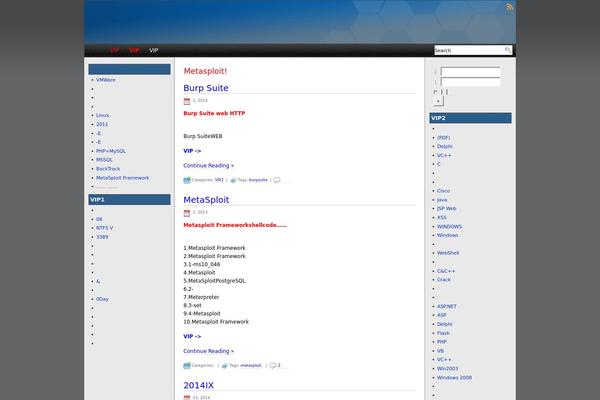The width and height of the screenshot is (600, 400).
Task: Open PHP link under VIP2
Action: [x=442, y=342]
